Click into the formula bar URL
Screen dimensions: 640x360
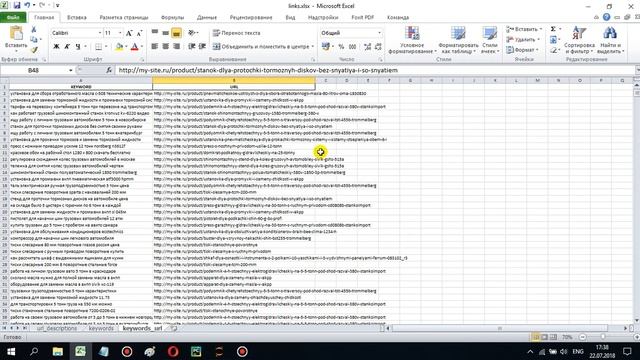(x=258, y=70)
